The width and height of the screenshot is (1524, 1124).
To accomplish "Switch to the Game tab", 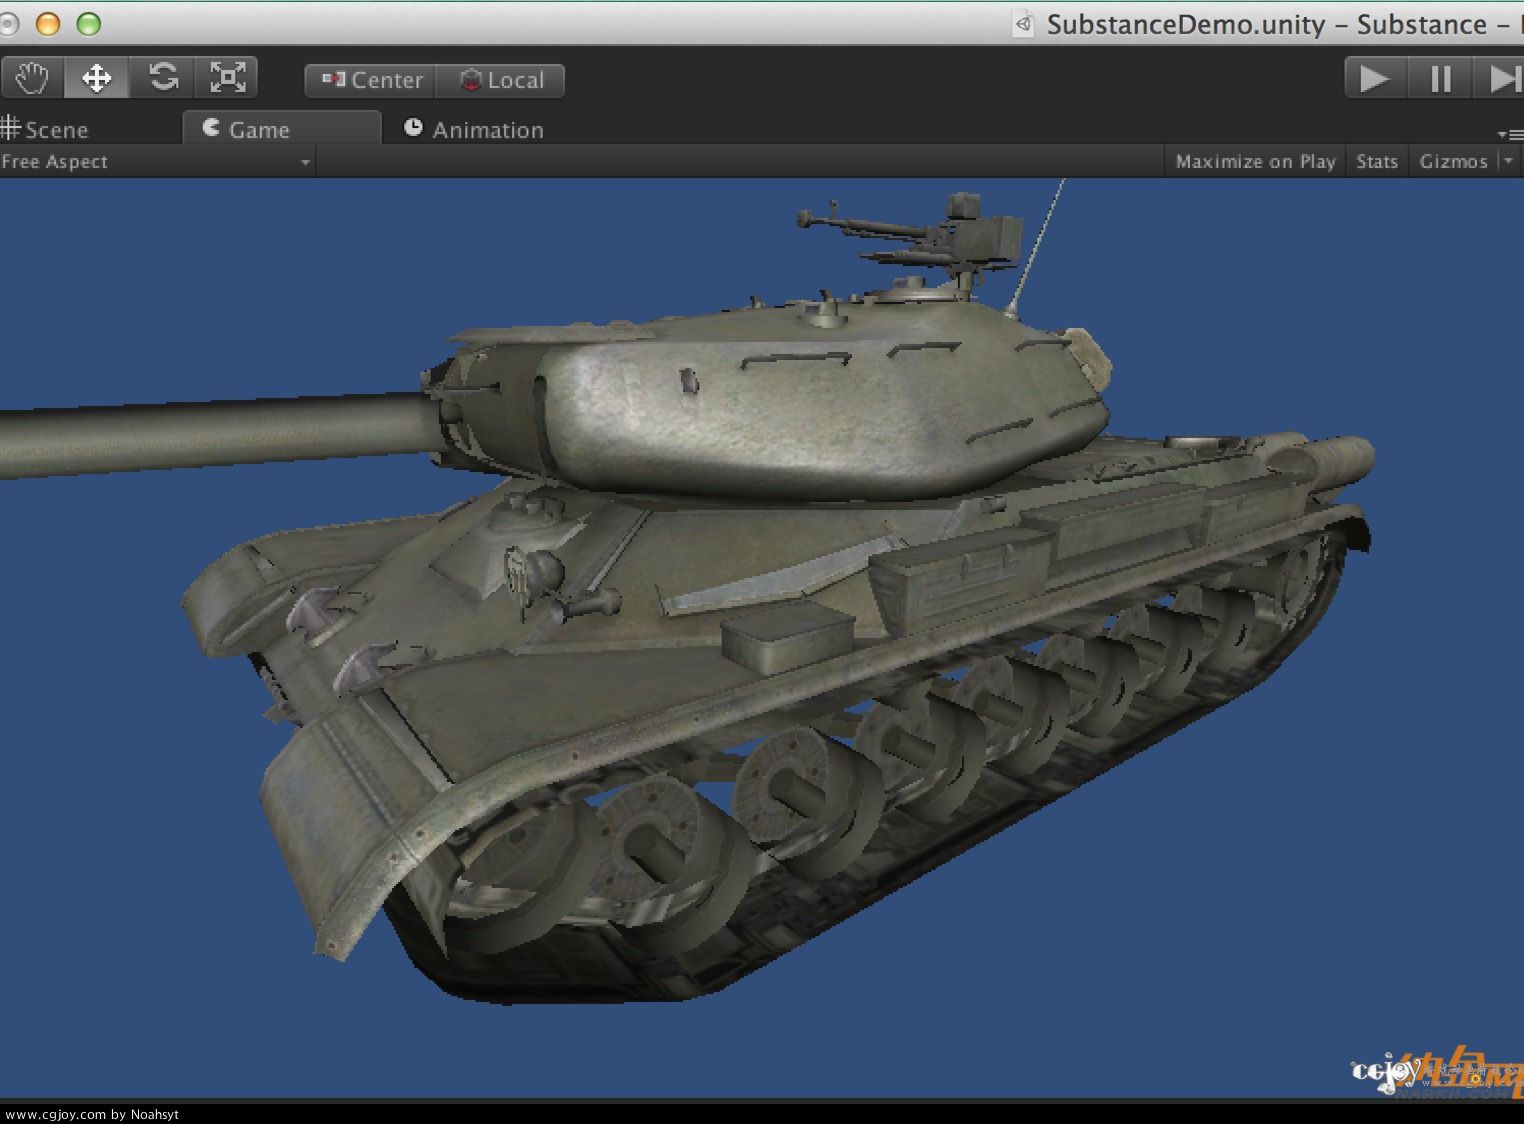I will (x=282, y=128).
